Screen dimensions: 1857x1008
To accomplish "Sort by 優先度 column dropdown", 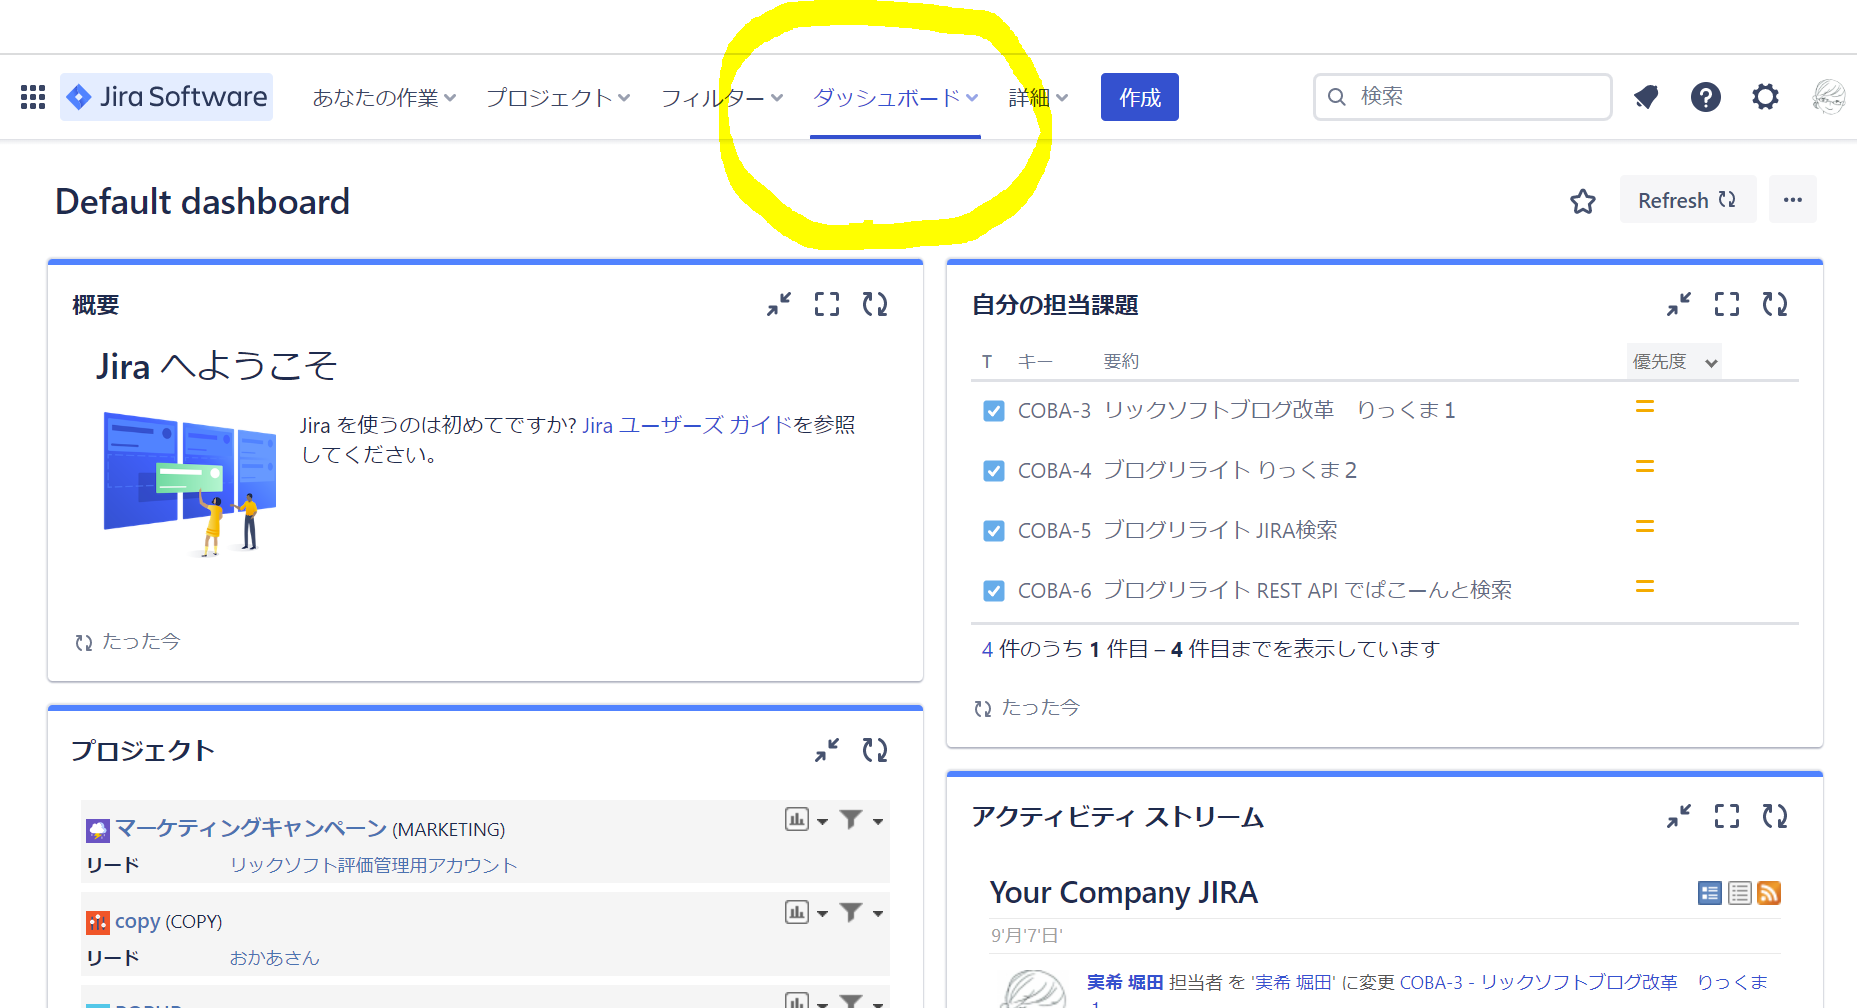I will click(1675, 362).
